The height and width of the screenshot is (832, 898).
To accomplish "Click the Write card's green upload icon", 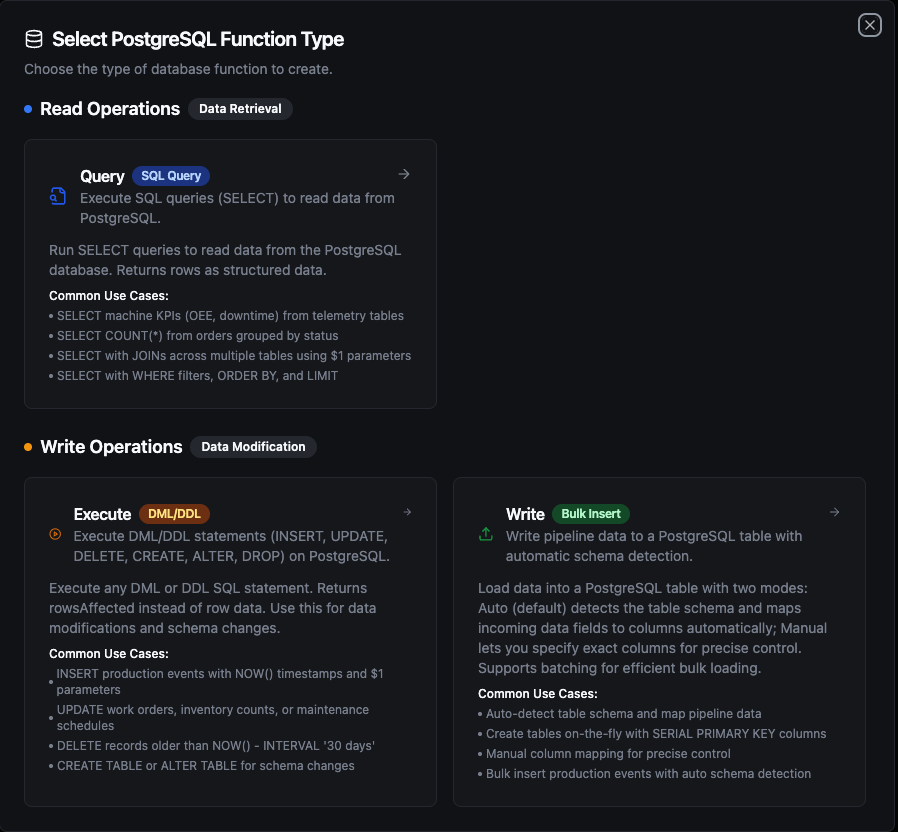I will (x=486, y=534).
